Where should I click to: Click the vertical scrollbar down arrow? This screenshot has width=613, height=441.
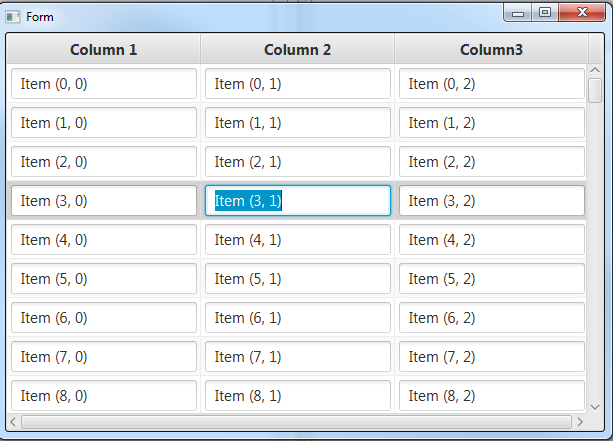(595, 406)
